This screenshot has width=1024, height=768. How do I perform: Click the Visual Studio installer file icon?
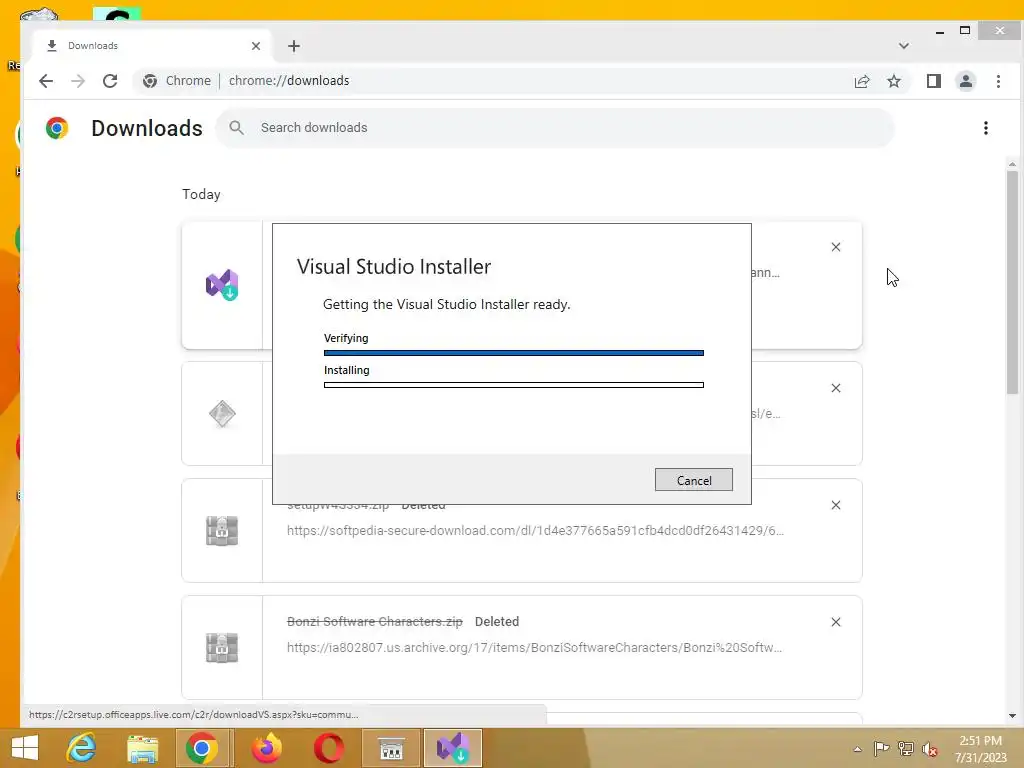click(x=222, y=285)
